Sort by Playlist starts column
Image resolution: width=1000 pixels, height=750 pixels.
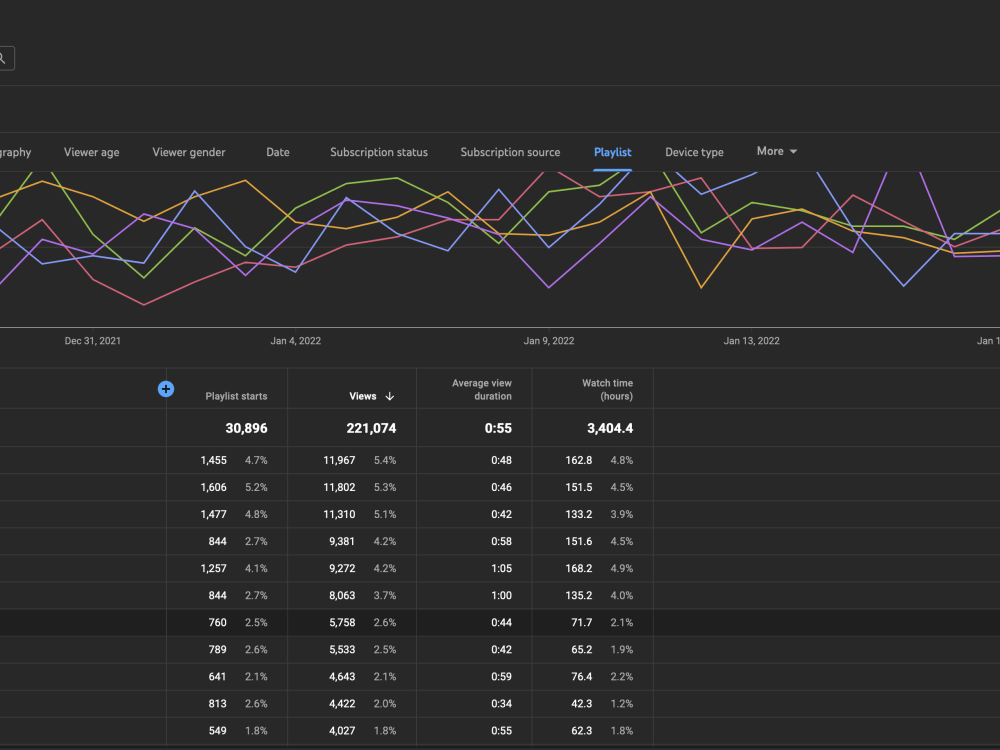pyautogui.click(x=236, y=396)
